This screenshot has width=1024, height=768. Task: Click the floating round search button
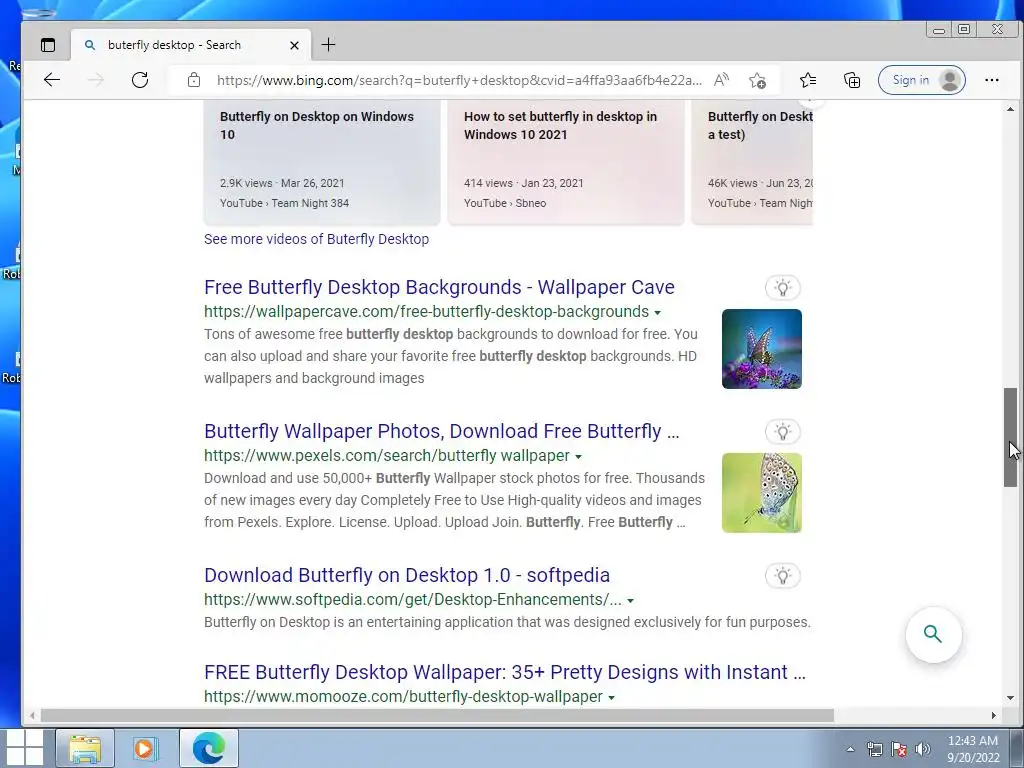tap(933, 634)
